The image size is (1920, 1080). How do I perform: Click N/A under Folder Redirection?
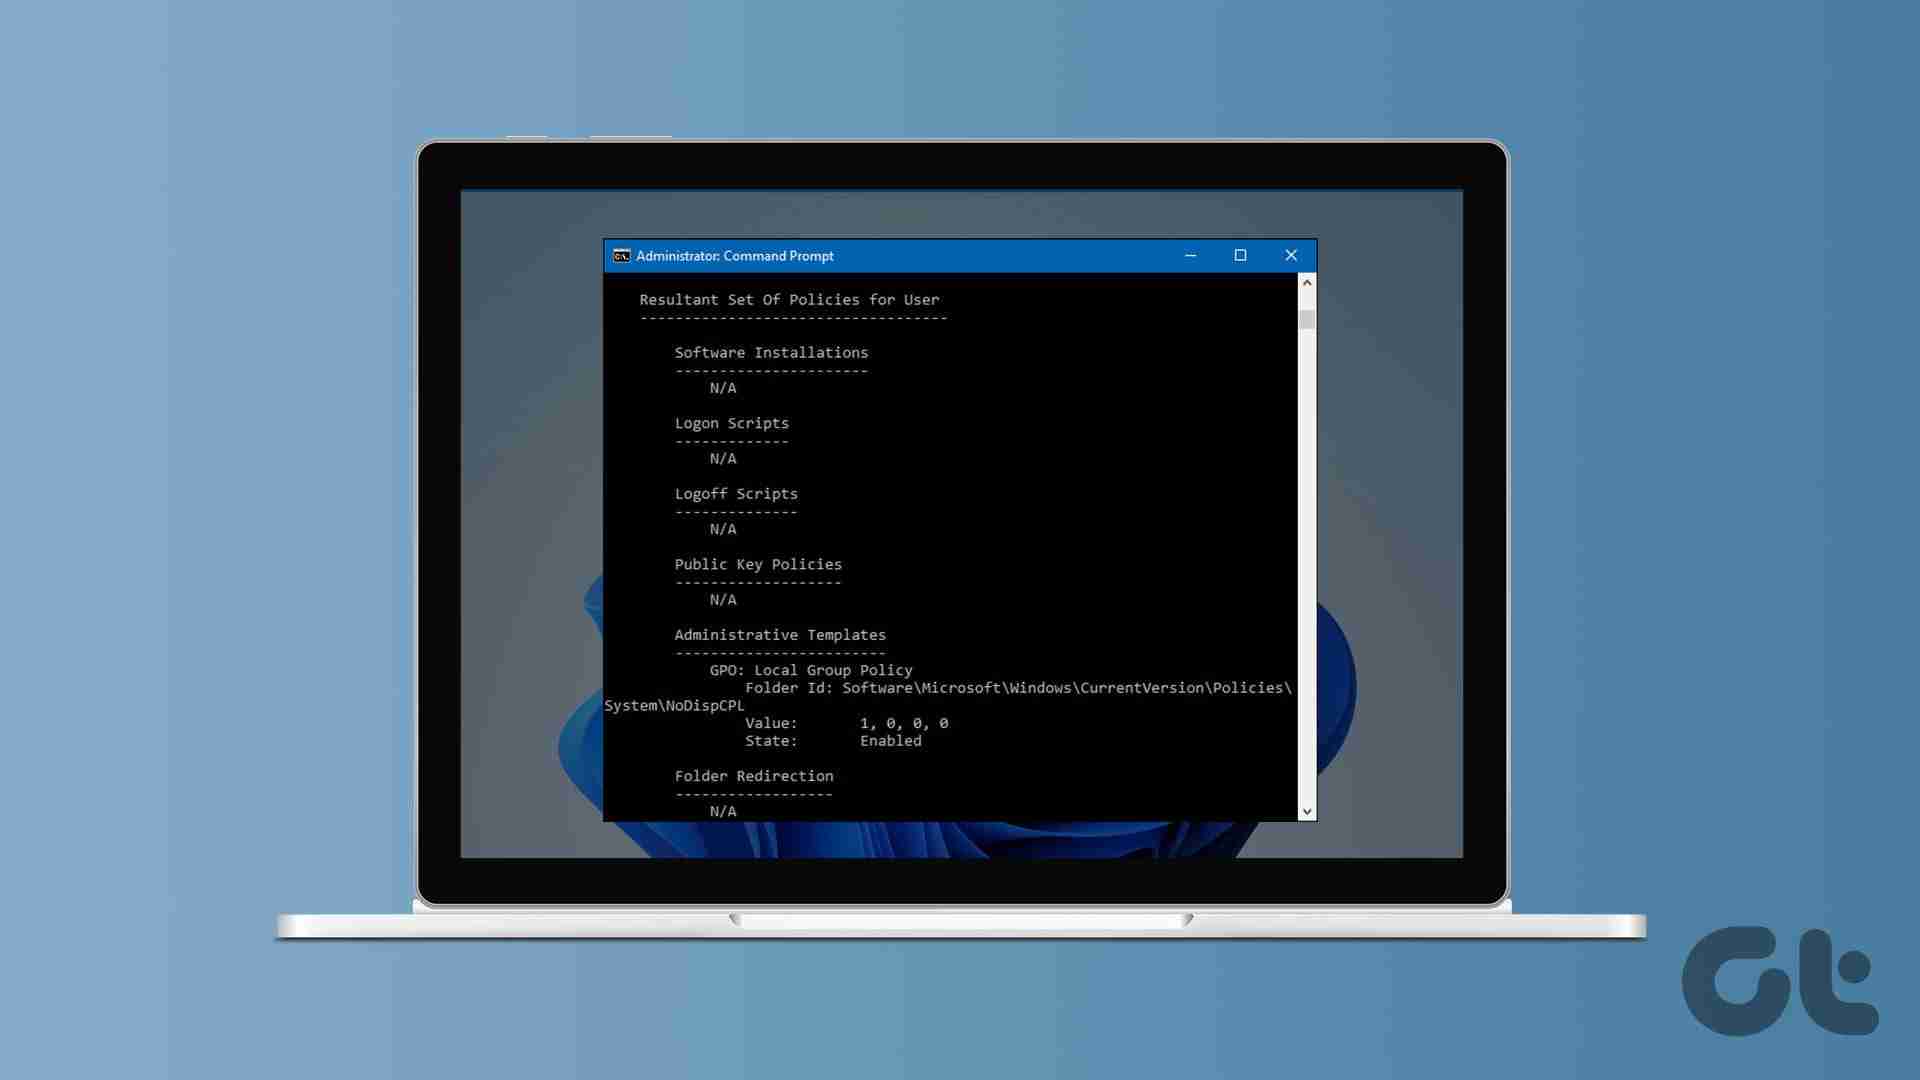click(x=722, y=811)
